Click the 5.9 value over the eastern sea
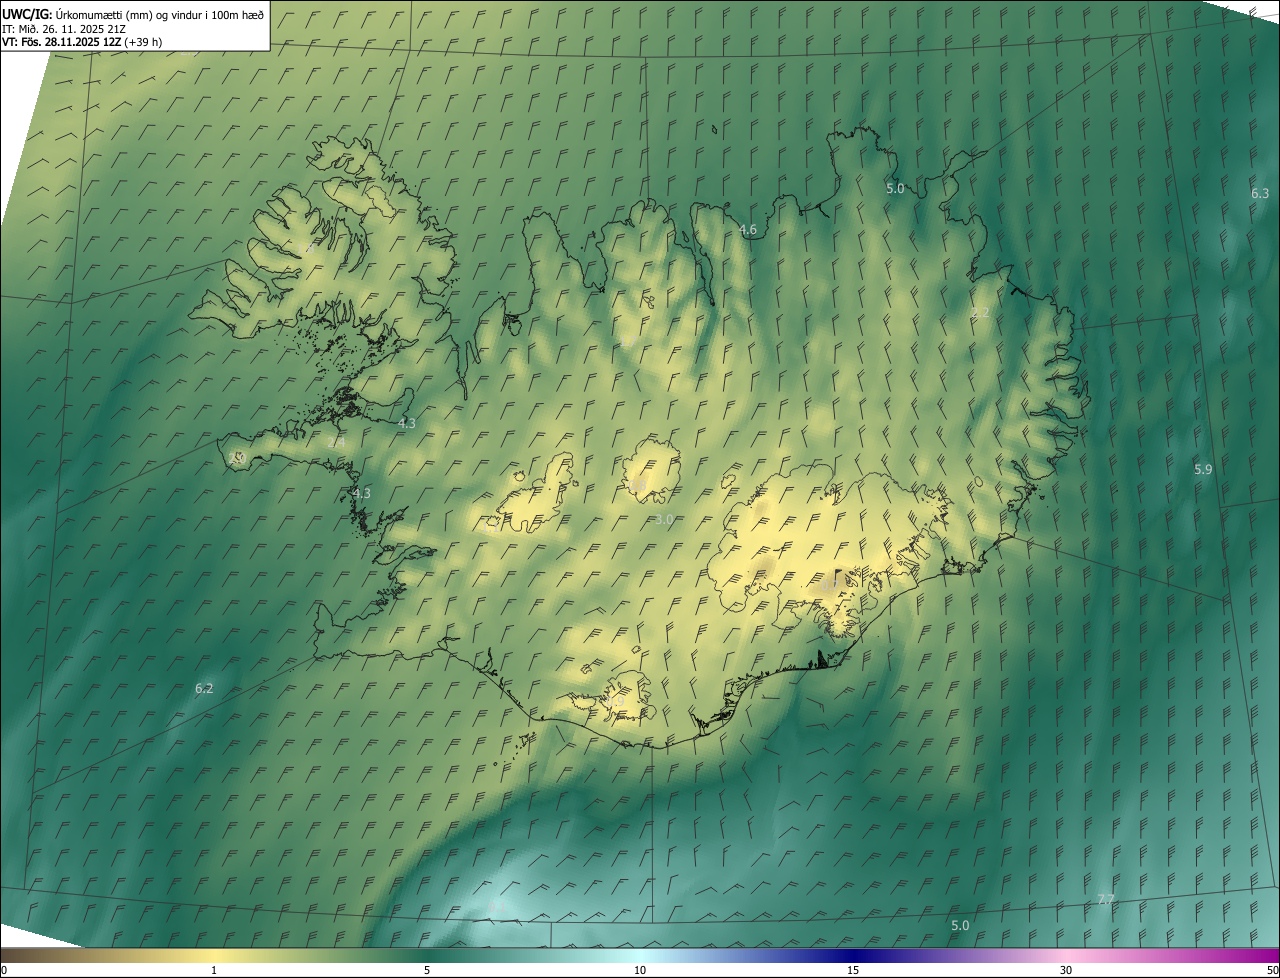Viewport: 1280px width, 978px height. (x=1203, y=469)
